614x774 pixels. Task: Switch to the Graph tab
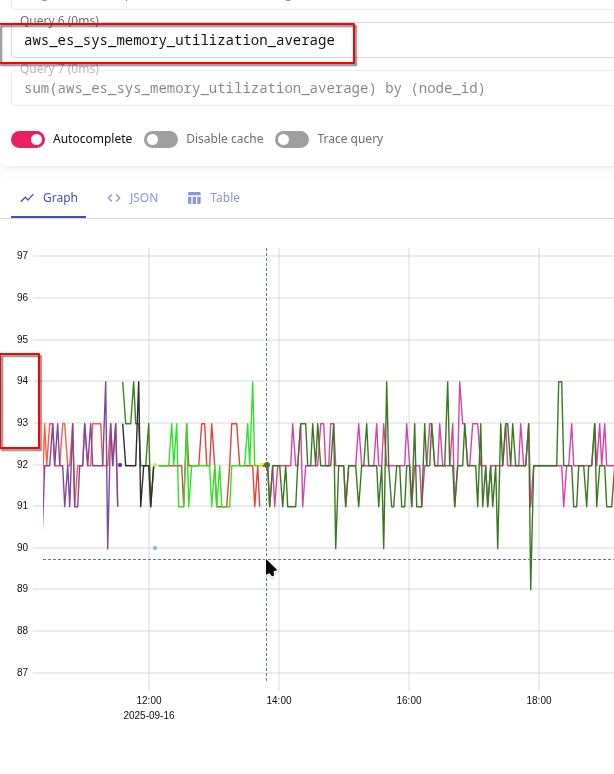(x=60, y=198)
